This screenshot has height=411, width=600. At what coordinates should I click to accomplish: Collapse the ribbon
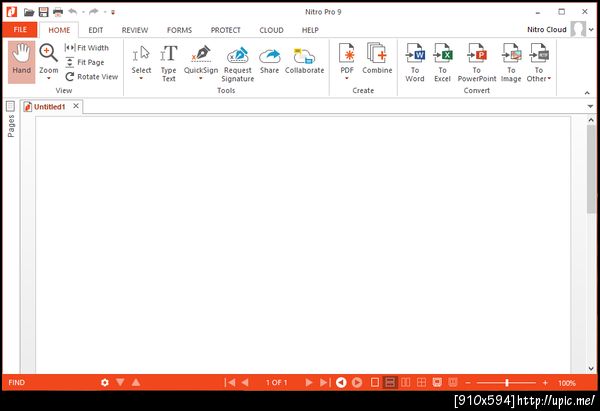(x=587, y=93)
